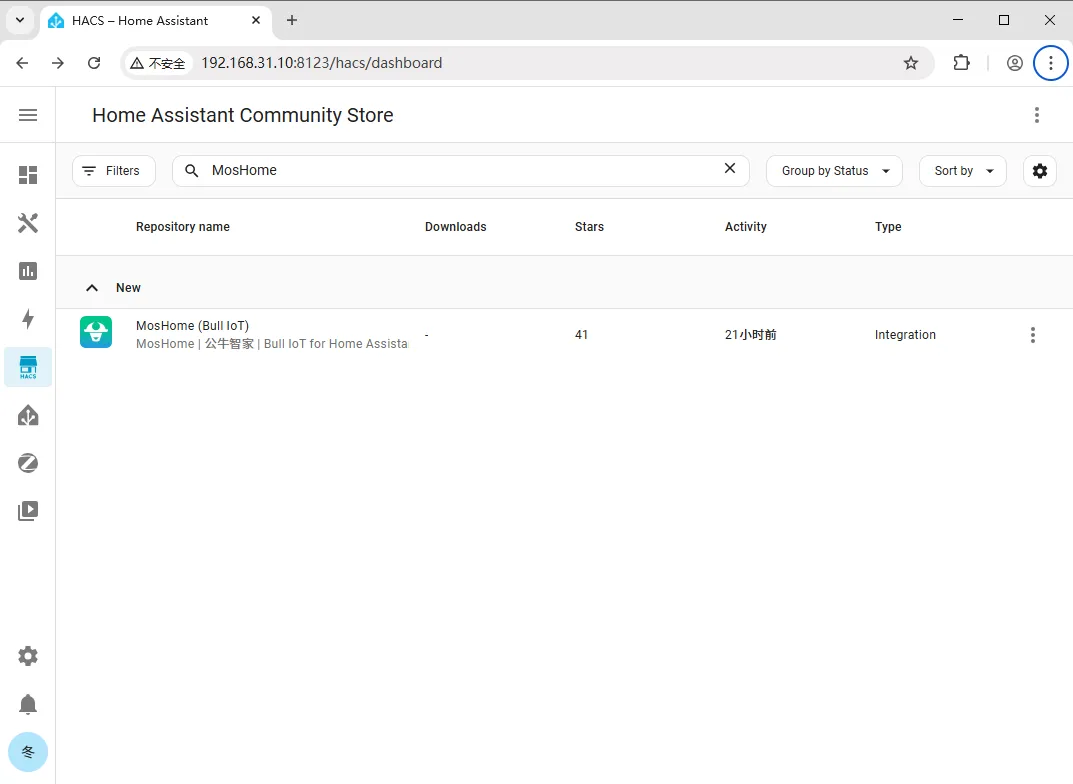Minimize the browser window
This screenshot has height=784, width=1073.
958,21
